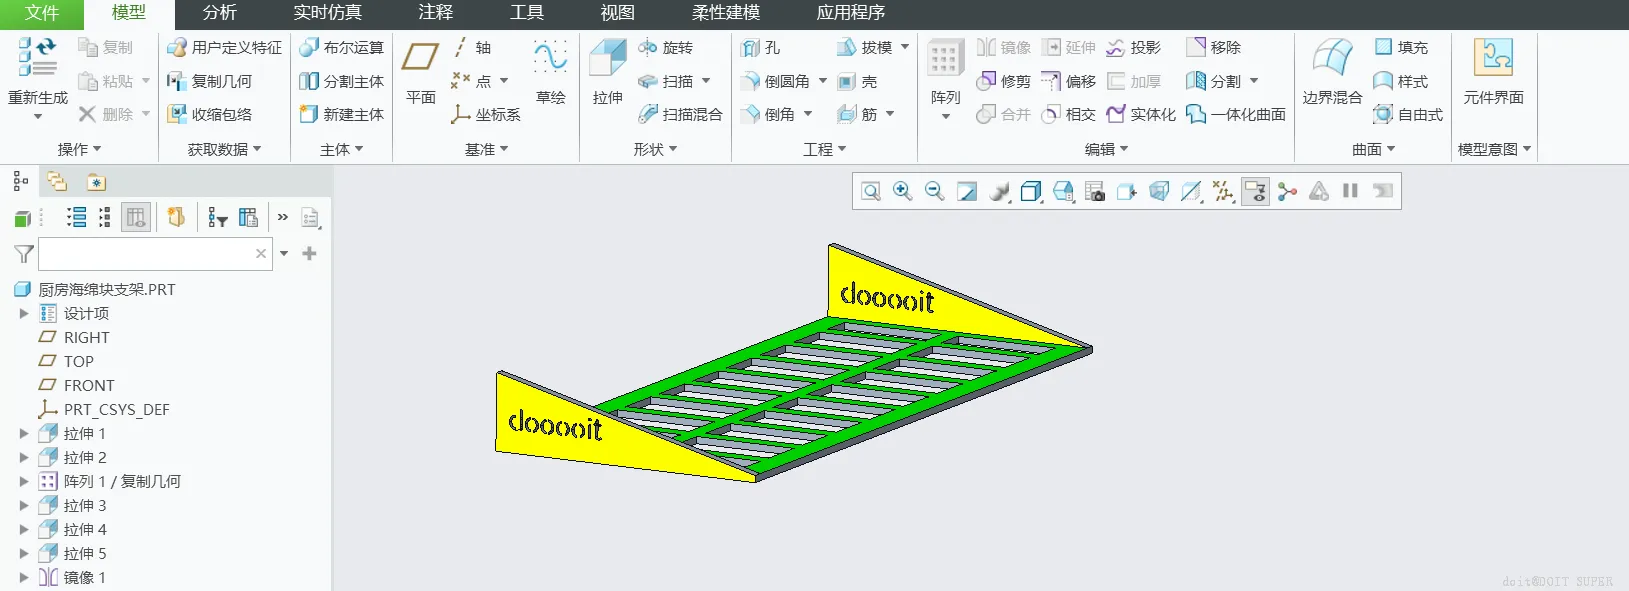Open the 应用程序 tab
Image resolution: width=1629 pixels, height=591 pixels.
tap(851, 13)
